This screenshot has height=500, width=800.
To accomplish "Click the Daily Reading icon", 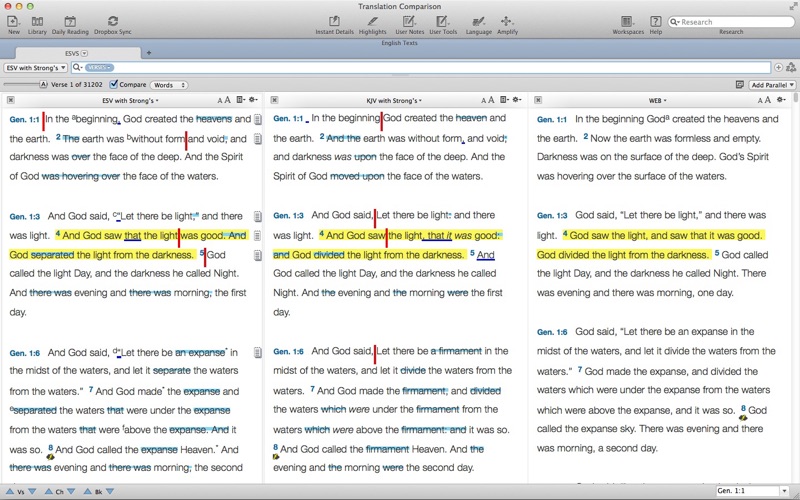I will 71,21.
